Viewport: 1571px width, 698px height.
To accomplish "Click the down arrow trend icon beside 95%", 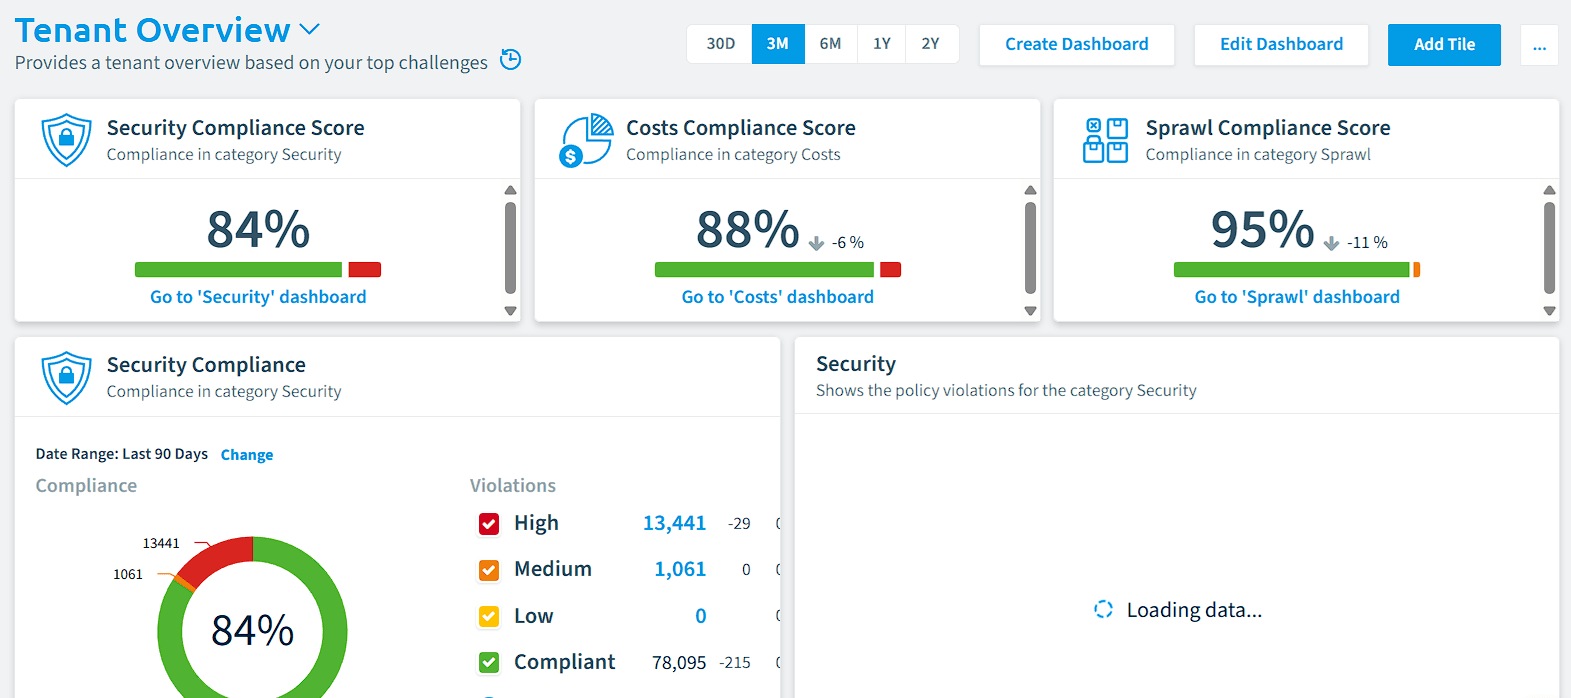I will click(1331, 243).
